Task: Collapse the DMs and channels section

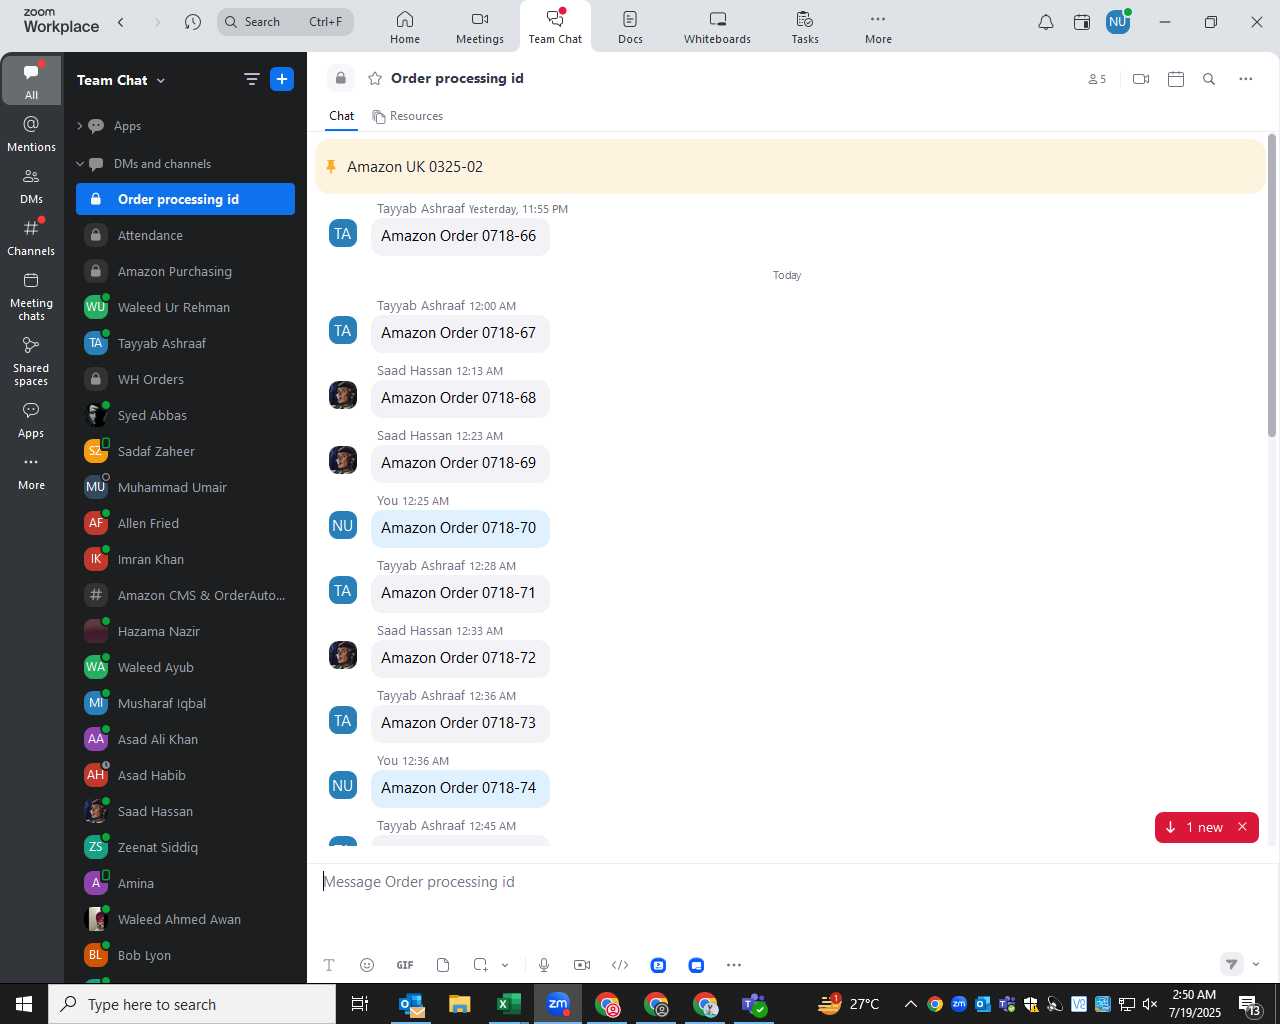Action: tap(80, 164)
